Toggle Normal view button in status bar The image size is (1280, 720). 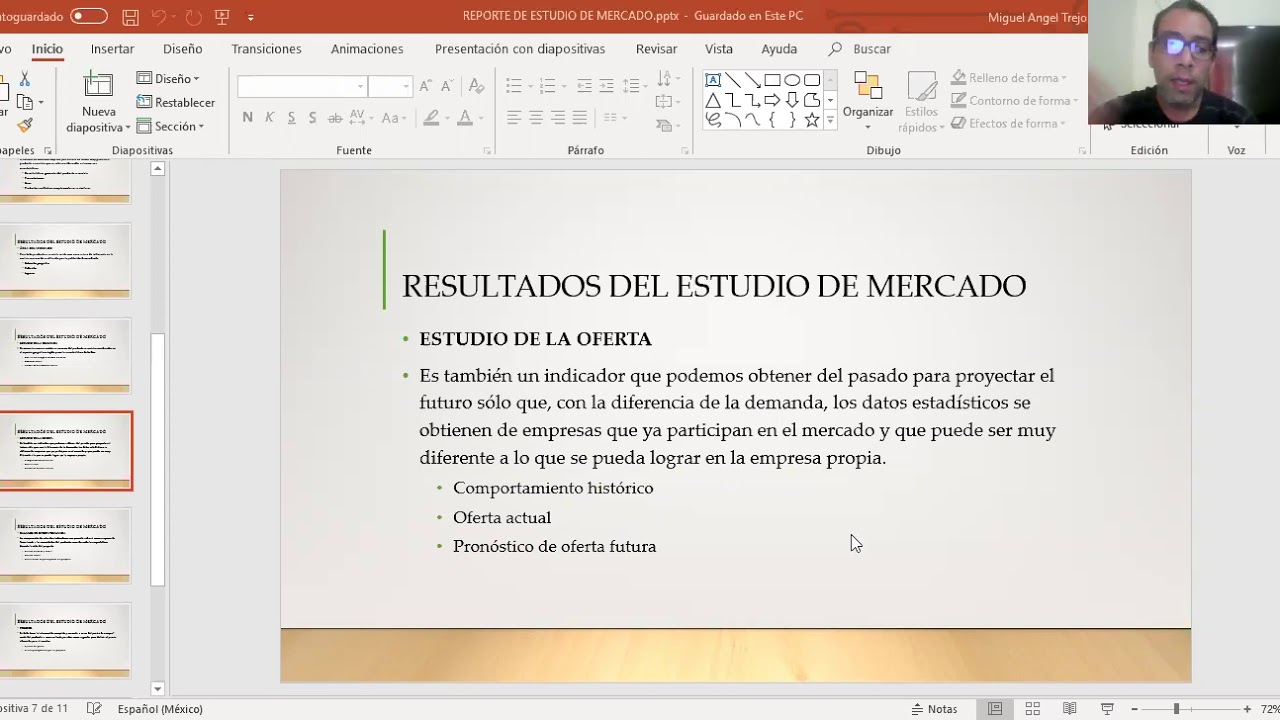(x=995, y=708)
